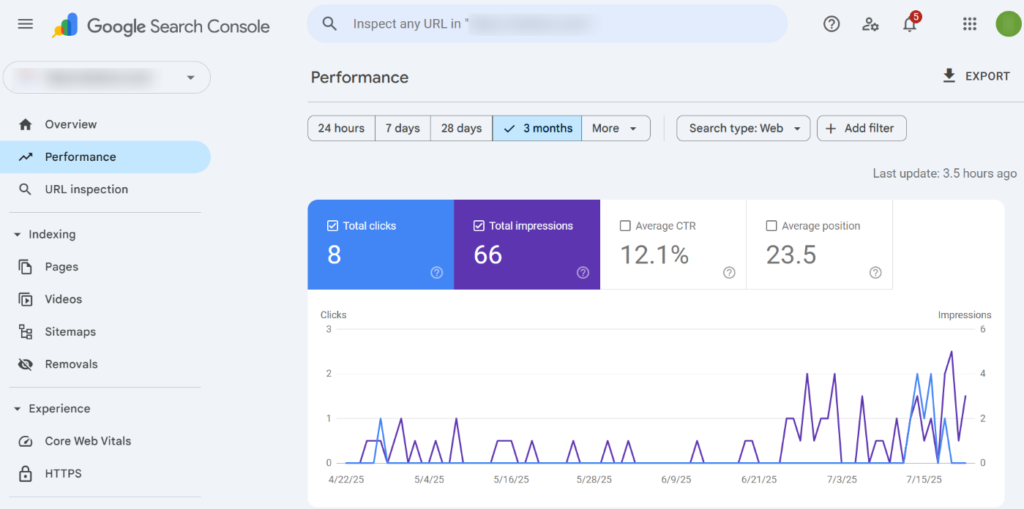Open Sitemaps in sidebar
Image resolution: width=1024 pixels, height=509 pixels.
click(105, 332)
